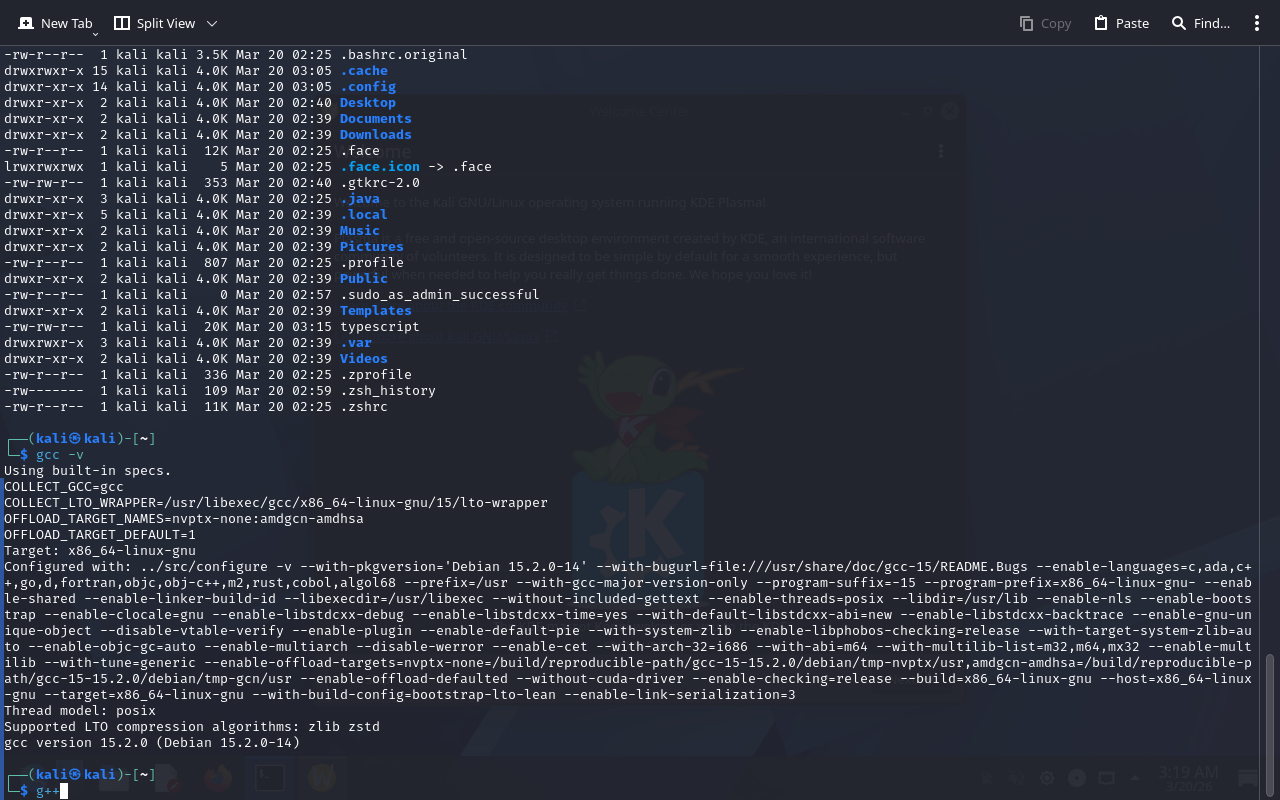Open the Find search bar
The width and height of the screenshot is (1280, 800).
[x=1200, y=23]
